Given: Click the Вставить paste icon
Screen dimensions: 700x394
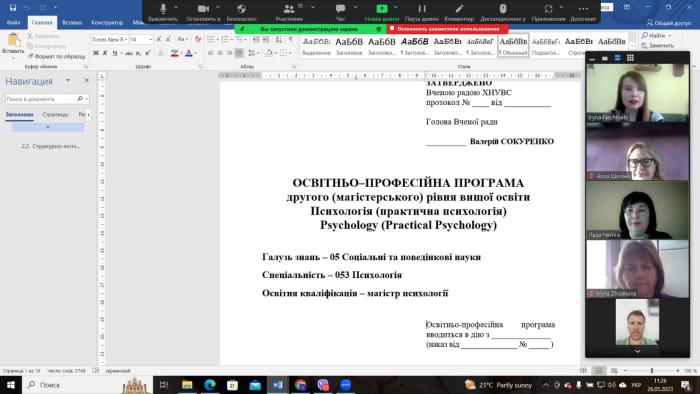Looking at the screenshot, I should pos(13,40).
